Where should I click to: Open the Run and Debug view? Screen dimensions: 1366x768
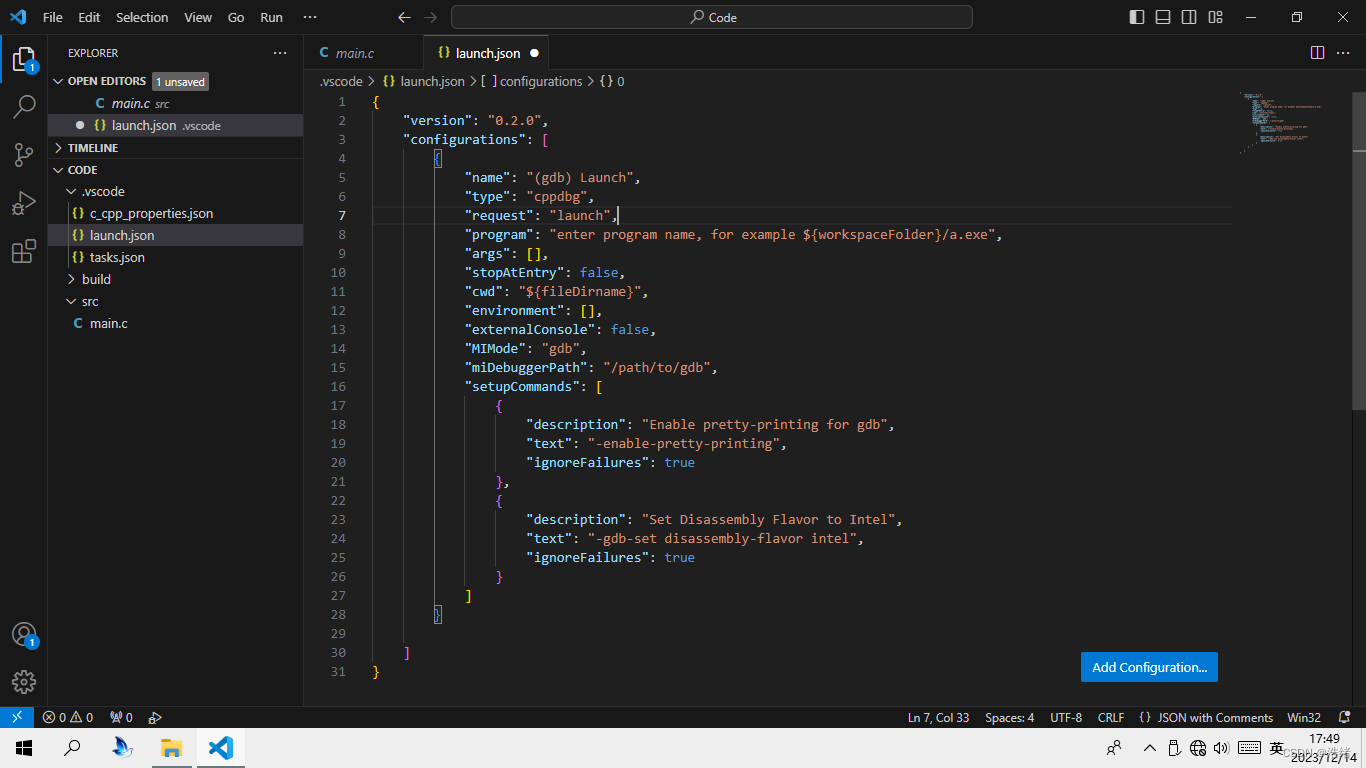24,204
